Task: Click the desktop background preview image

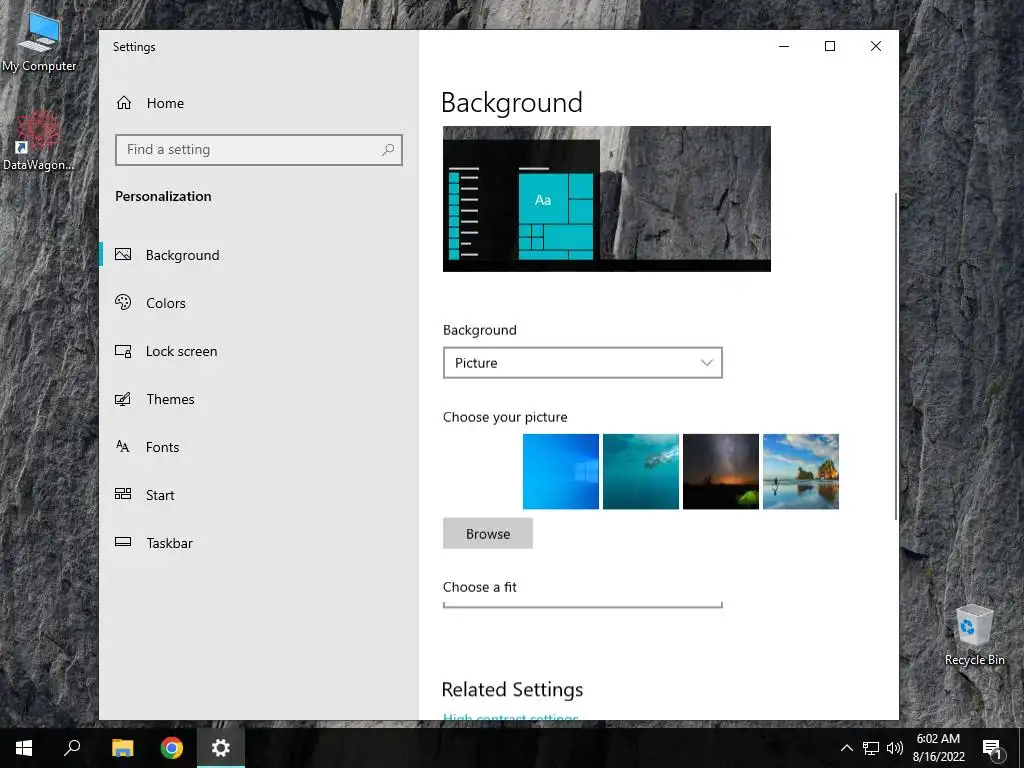Action: [x=607, y=199]
